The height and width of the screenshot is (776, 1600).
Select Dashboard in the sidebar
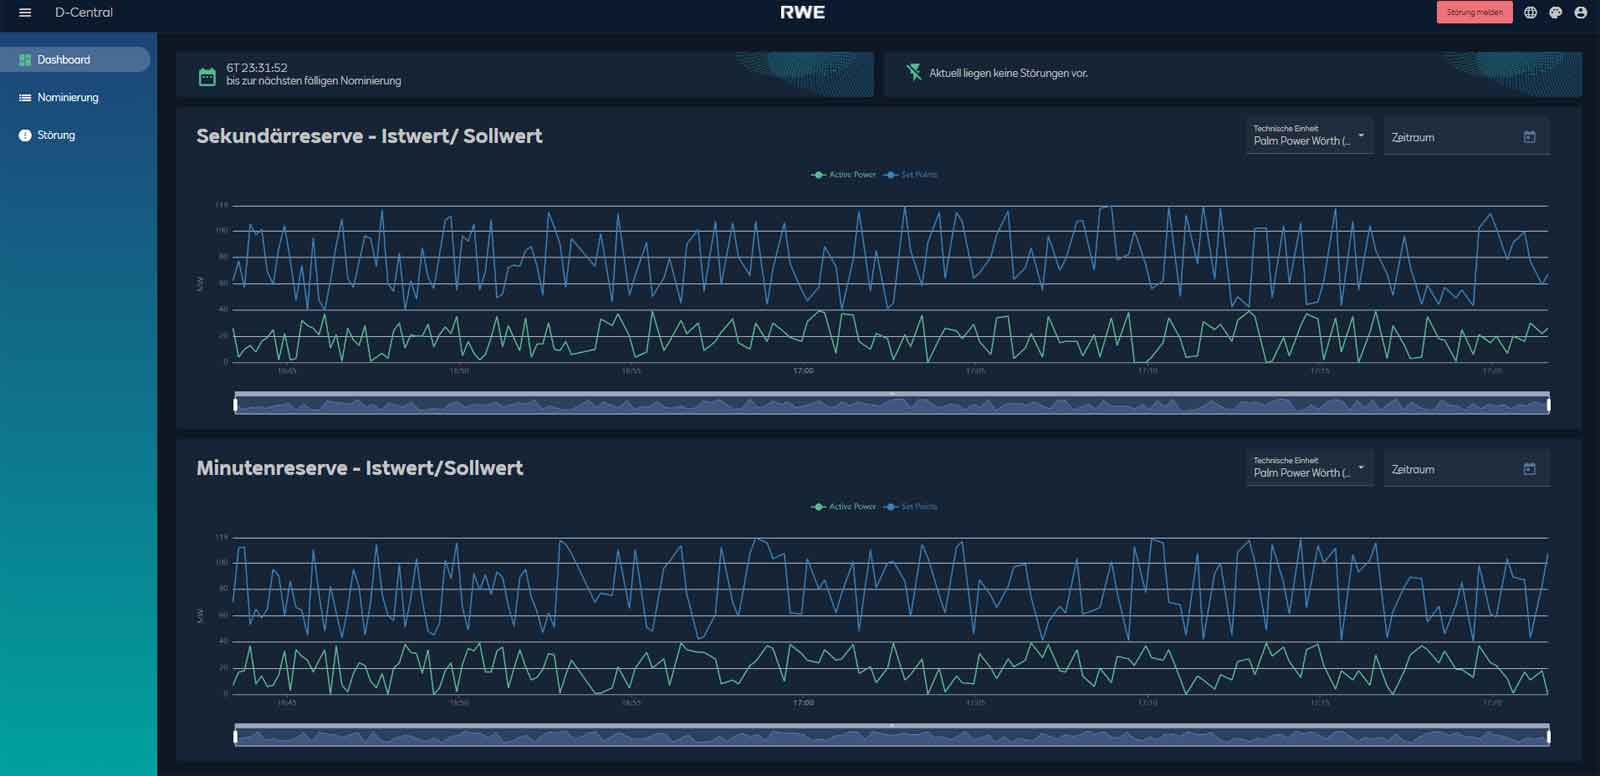(75, 60)
